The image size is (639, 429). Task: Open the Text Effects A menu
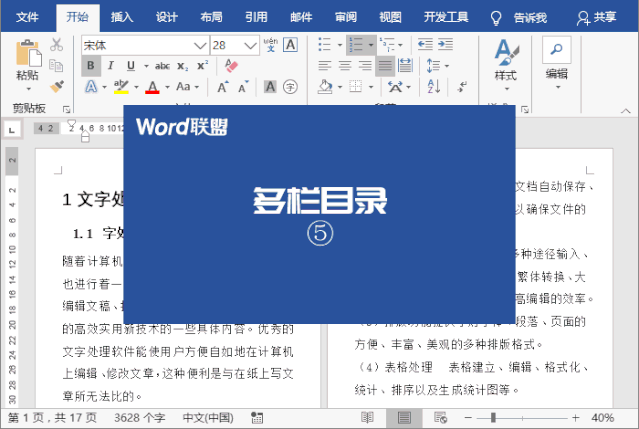(91, 86)
